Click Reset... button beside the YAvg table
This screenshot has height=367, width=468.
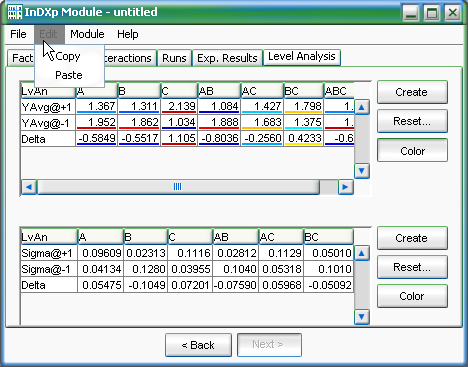[412, 121]
